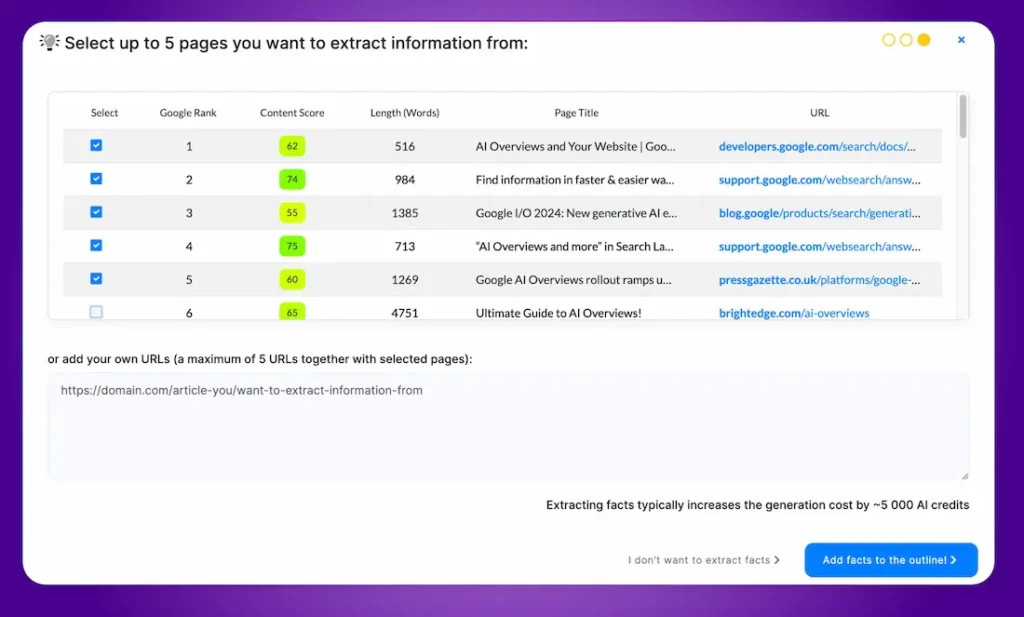1024x617 pixels.
Task: Uncheck the checkbox for Google rank 1
Action: pos(96,145)
